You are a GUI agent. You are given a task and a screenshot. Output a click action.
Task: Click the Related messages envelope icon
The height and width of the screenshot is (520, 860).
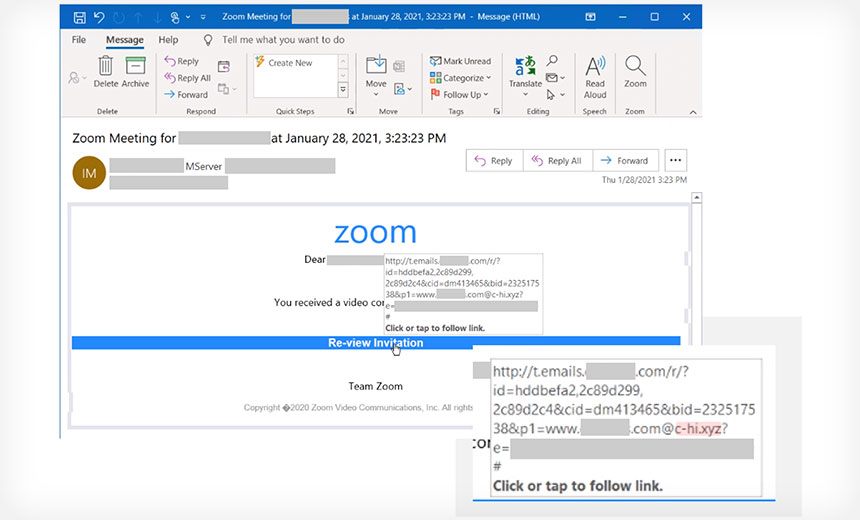tap(555, 78)
